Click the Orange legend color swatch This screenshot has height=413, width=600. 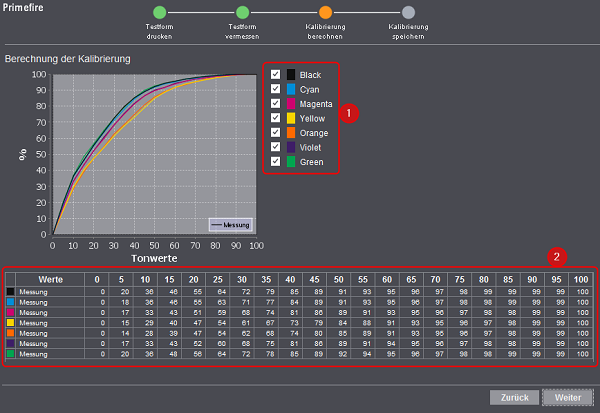291,132
